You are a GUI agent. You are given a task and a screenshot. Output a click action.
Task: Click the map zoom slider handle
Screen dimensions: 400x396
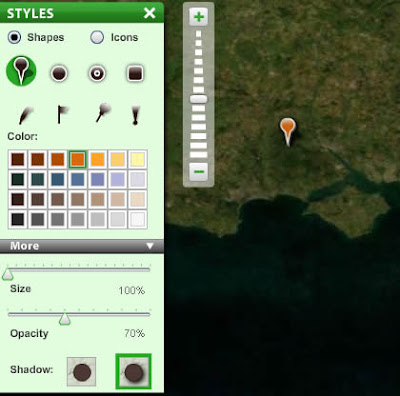(199, 99)
